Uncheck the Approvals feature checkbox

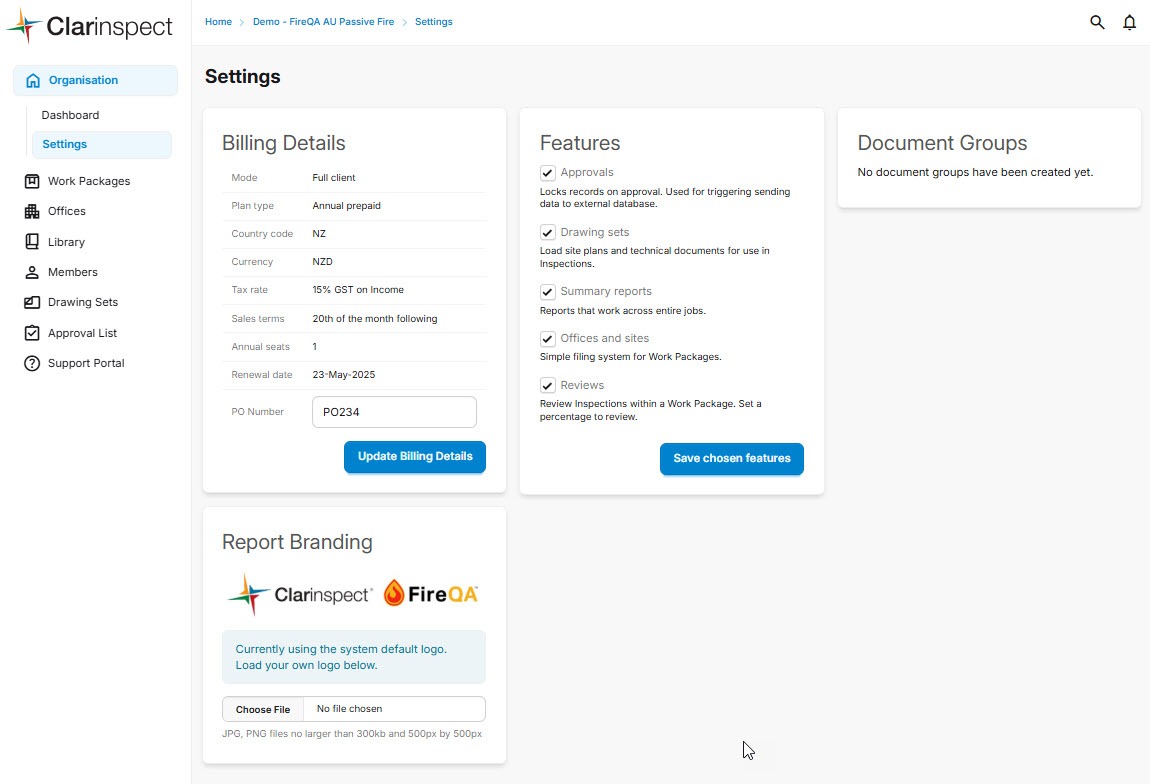click(548, 173)
